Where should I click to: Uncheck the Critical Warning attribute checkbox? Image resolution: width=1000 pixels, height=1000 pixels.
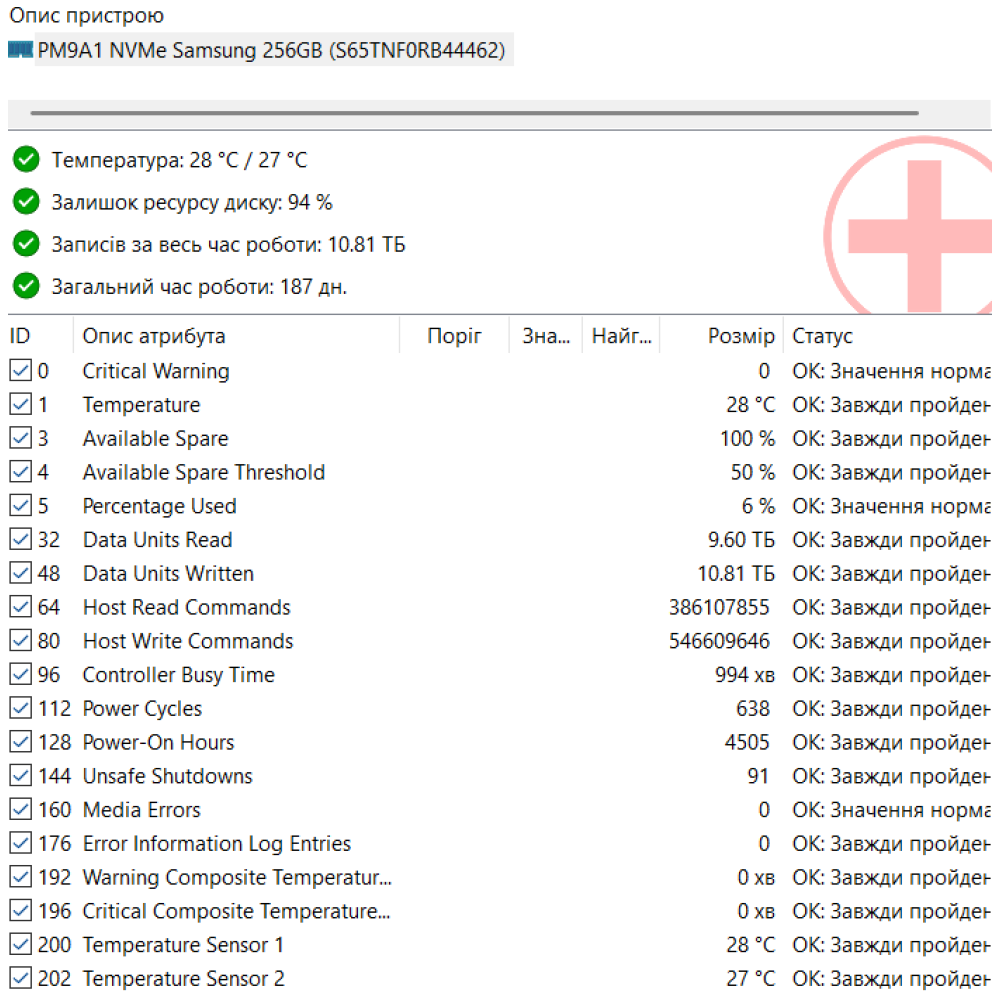[20, 372]
